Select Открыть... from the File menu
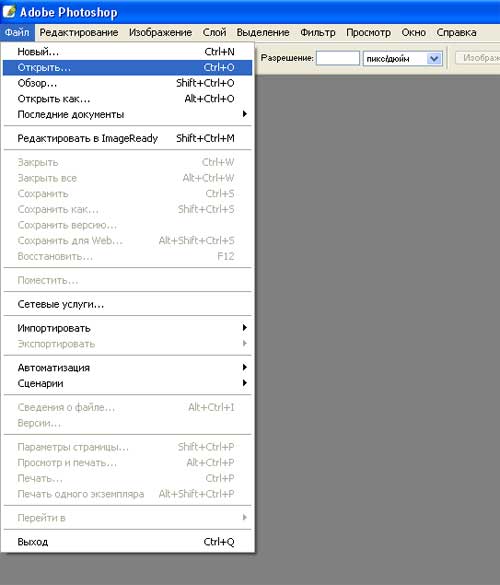Screen dimensions: 500x585 point(127,68)
